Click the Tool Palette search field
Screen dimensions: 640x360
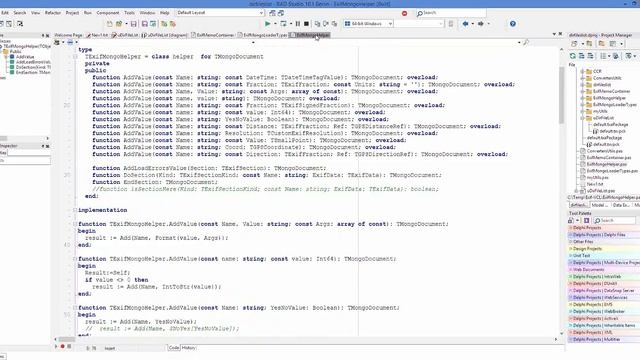(614, 220)
